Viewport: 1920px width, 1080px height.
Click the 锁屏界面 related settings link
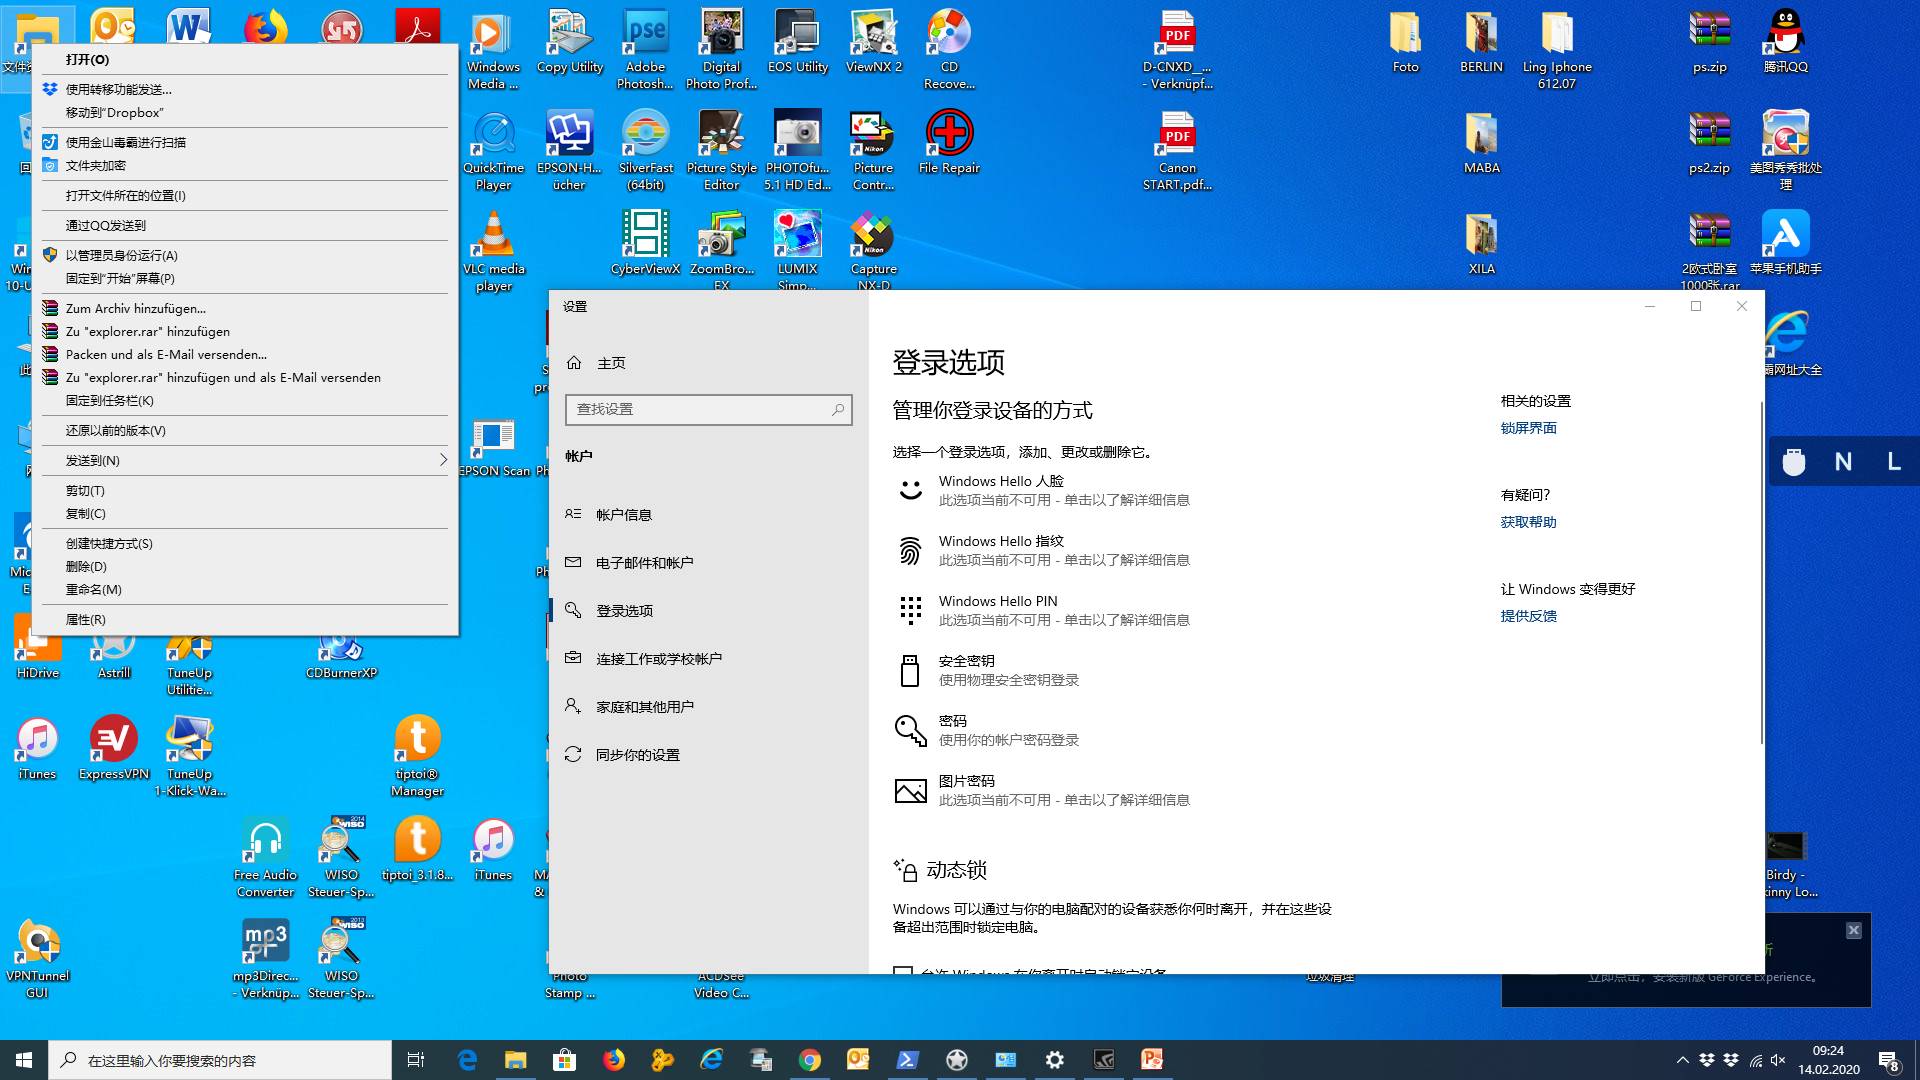point(1528,428)
